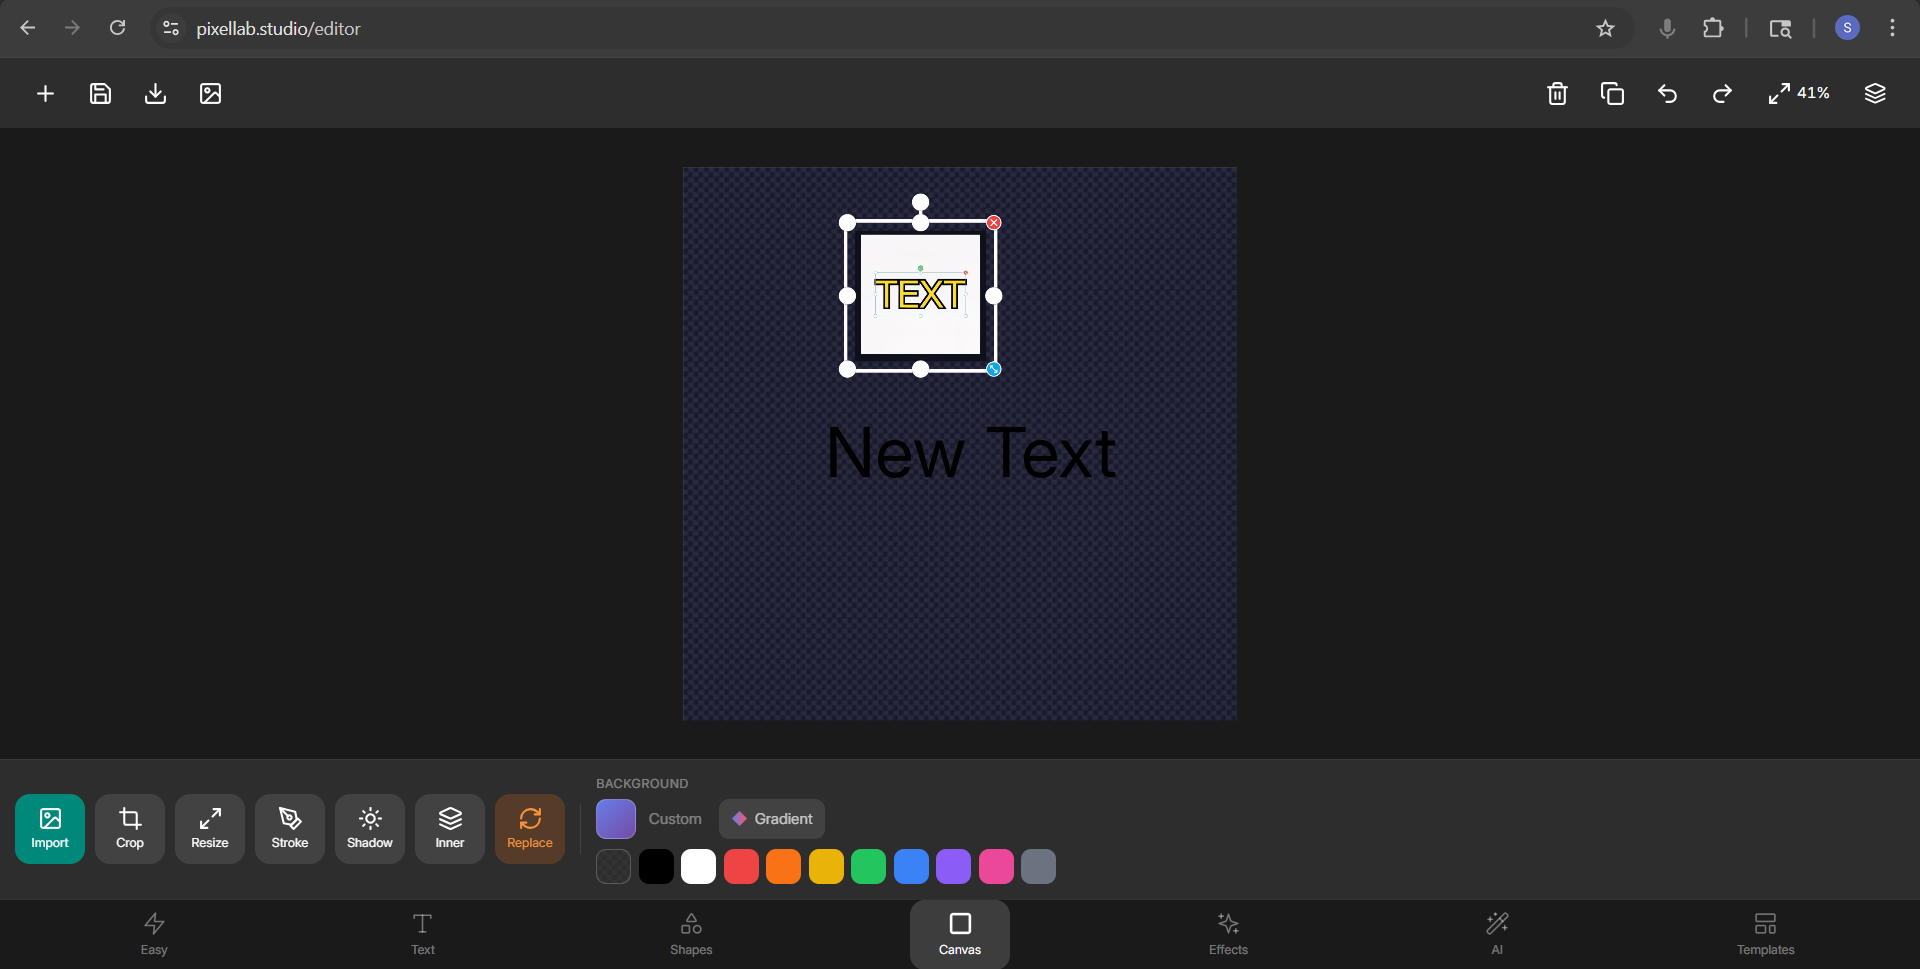Open the Stroke option
Image resolution: width=1920 pixels, height=969 pixels.
(290, 829)
